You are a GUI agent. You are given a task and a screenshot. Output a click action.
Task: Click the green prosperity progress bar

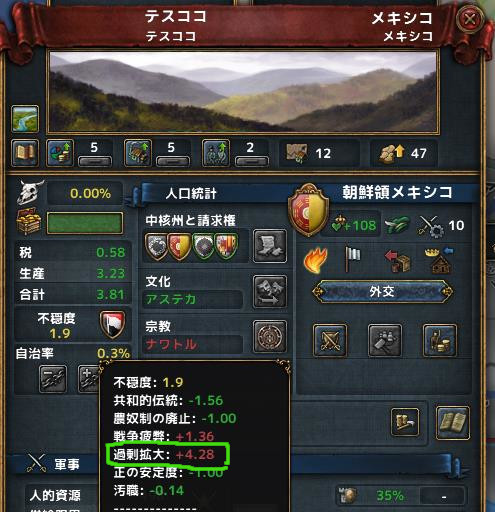85,223
